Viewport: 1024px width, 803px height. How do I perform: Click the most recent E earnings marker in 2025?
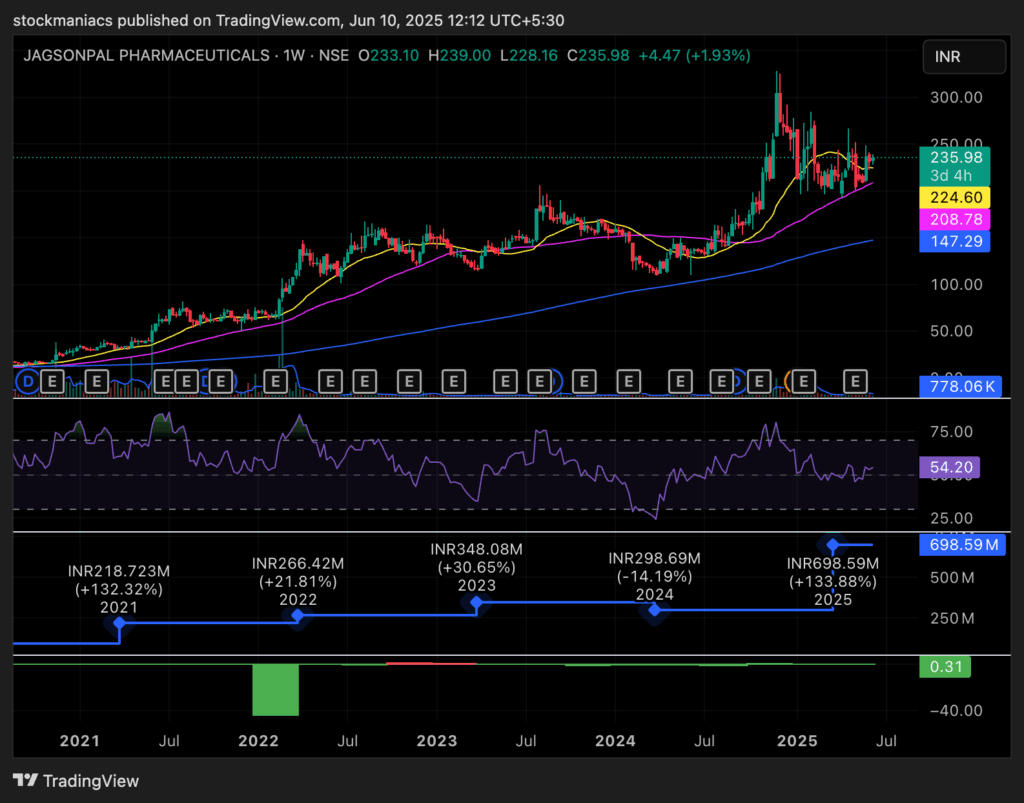[x=856, y=381]
